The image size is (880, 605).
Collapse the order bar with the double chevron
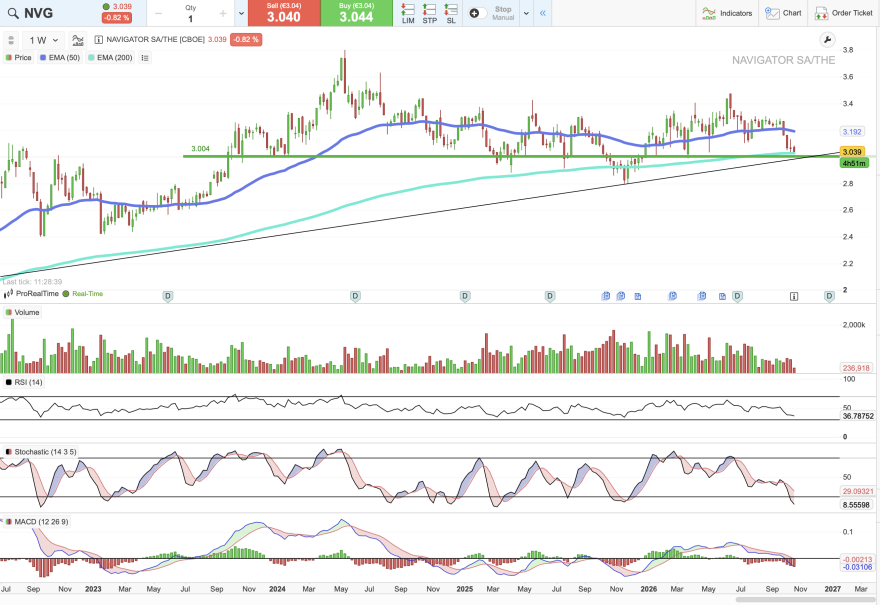[543, 13]
